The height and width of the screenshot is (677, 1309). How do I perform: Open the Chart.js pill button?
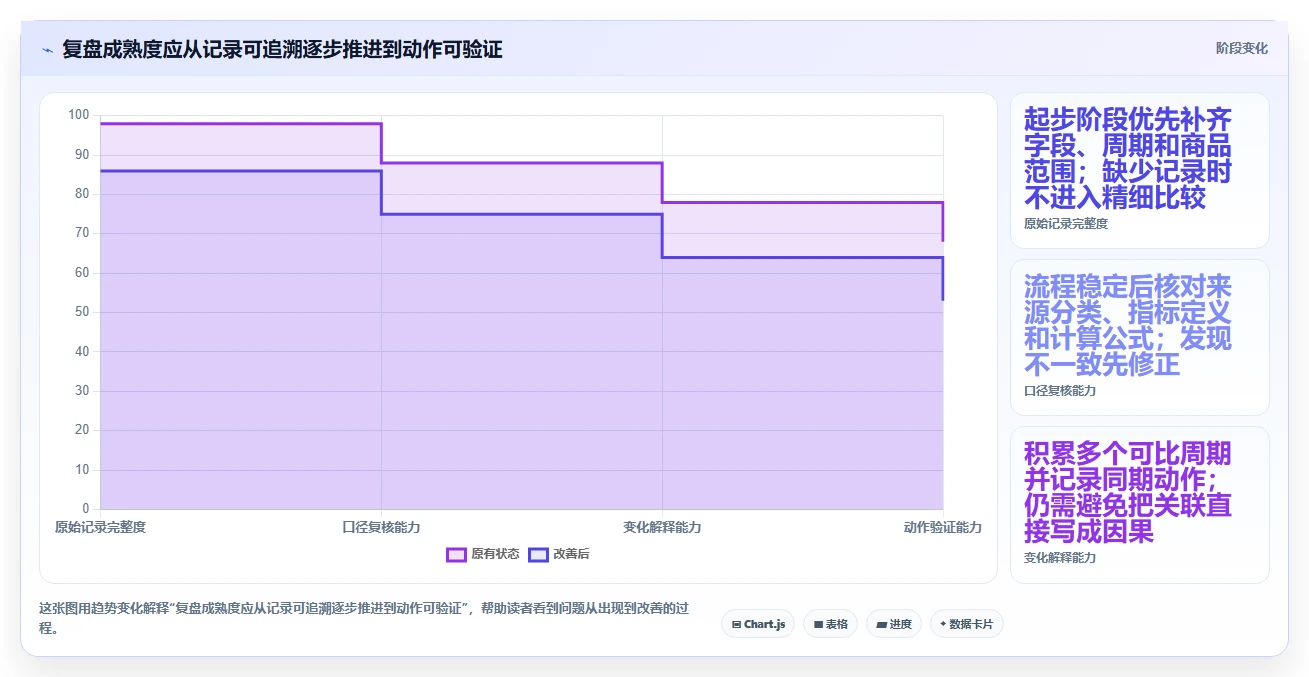(x=758, y=624)
